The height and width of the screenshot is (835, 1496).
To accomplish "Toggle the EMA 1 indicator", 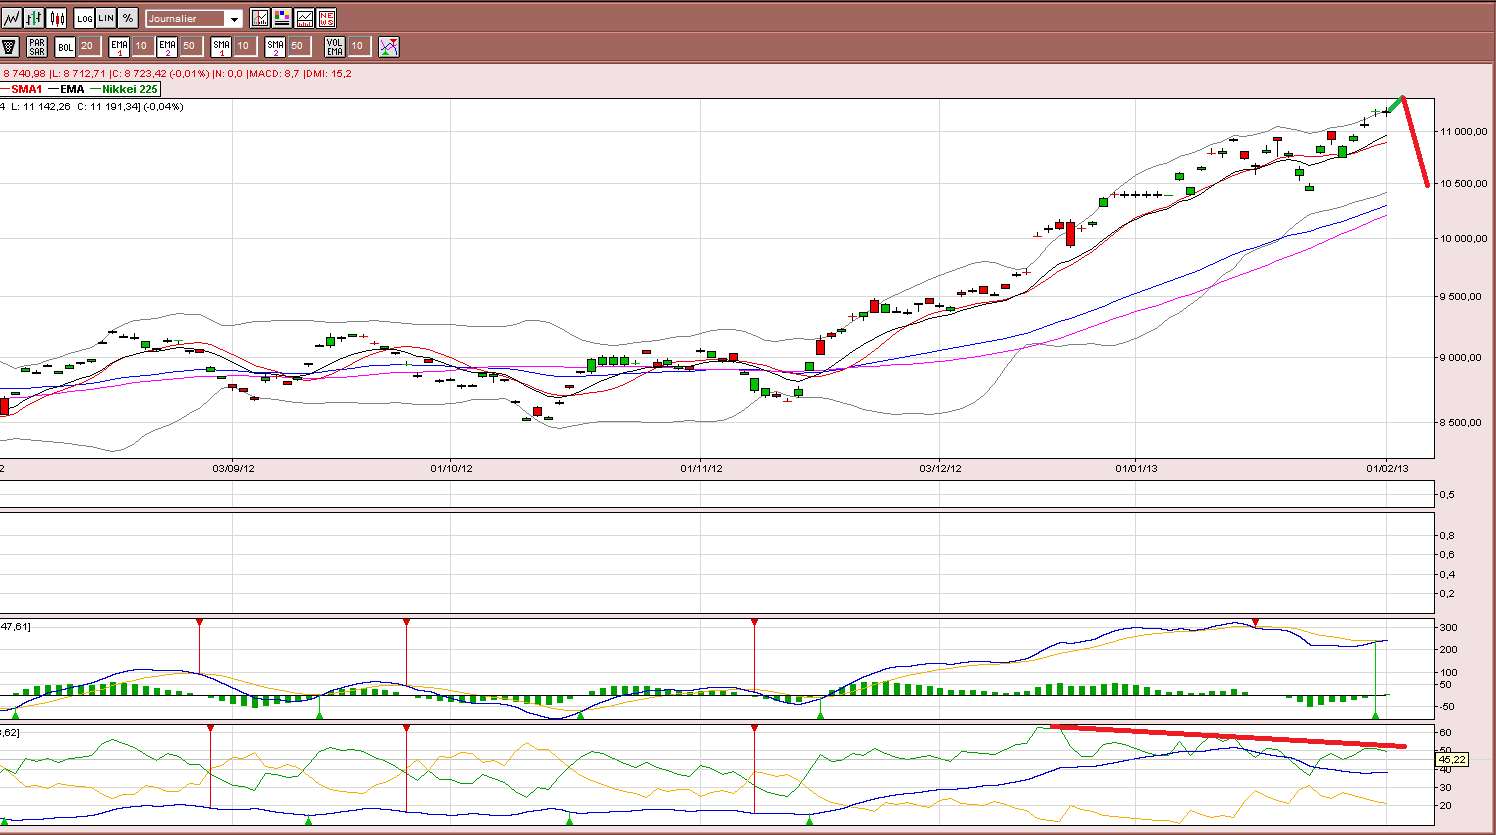I will pos(119,46).
